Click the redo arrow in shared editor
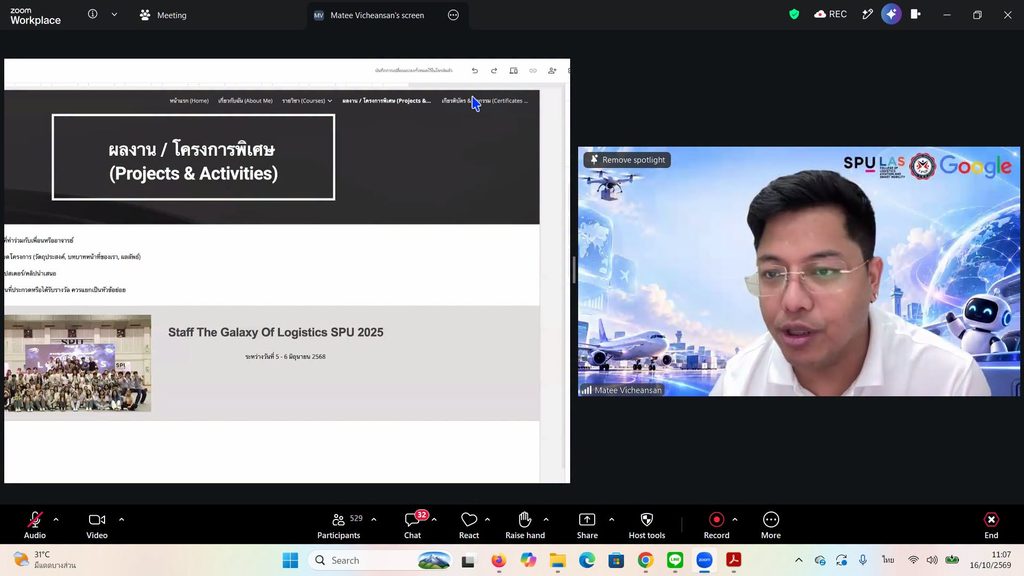This screenshot has width=1024, height=576. point(494,71)
